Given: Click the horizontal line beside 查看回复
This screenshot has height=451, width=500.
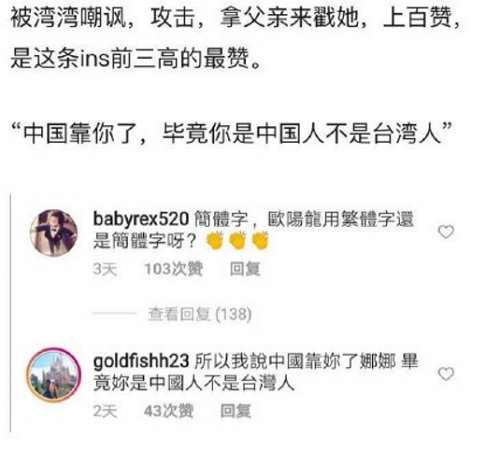Looking at the screenshot, I should (114, 313).
